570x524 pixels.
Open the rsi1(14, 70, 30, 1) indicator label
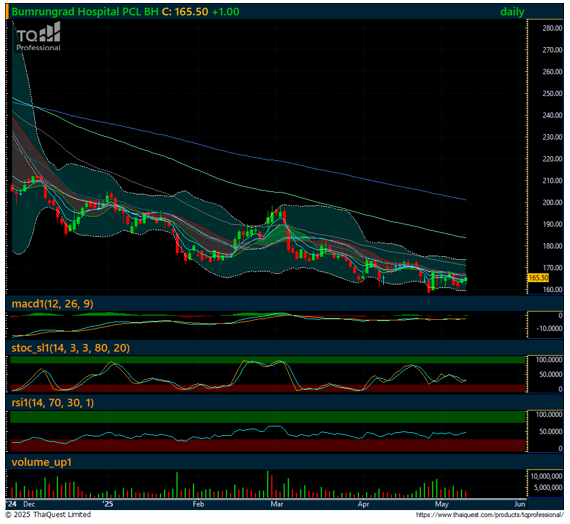(53, 403)
